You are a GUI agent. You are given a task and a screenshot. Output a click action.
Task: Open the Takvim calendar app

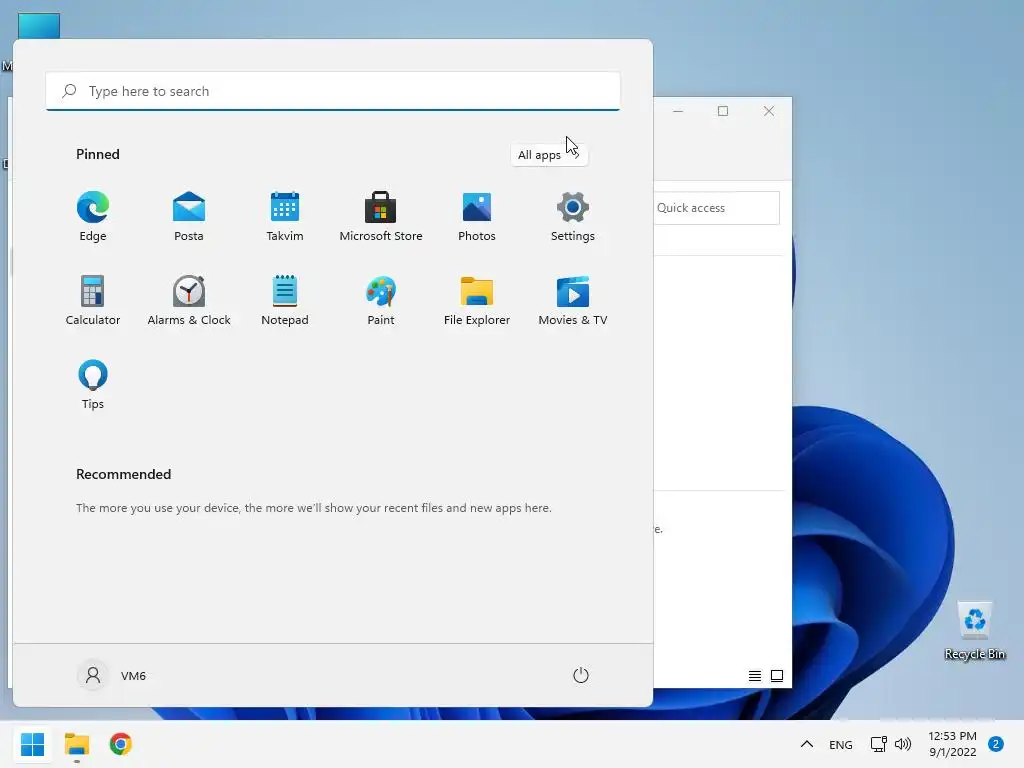285,217
